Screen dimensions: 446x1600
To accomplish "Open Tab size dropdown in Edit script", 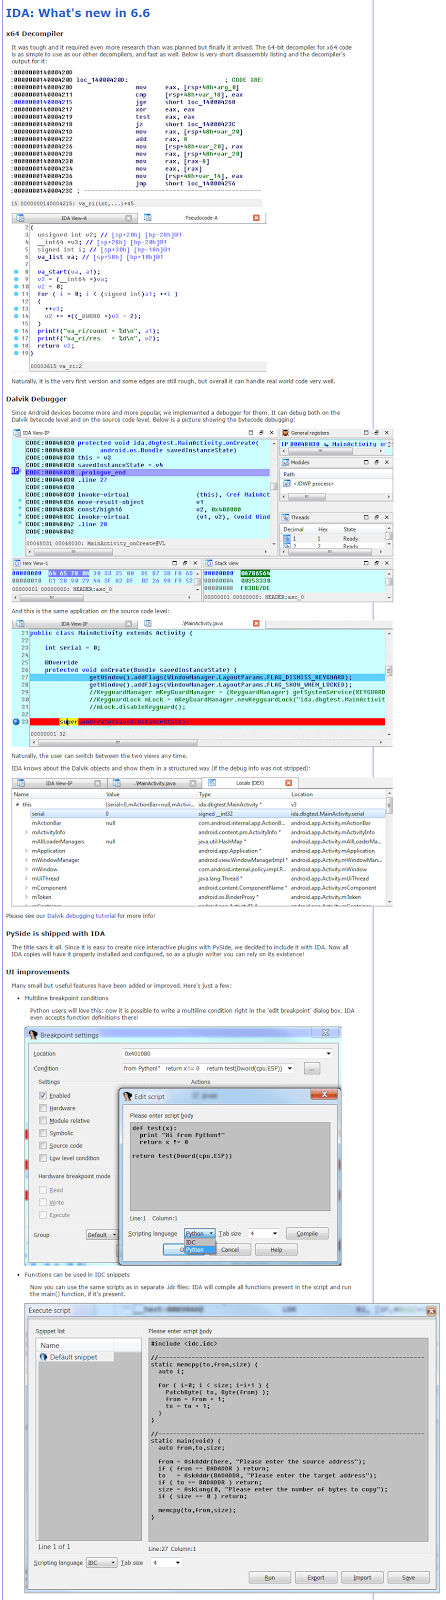I will click(x=264, y=1233).
